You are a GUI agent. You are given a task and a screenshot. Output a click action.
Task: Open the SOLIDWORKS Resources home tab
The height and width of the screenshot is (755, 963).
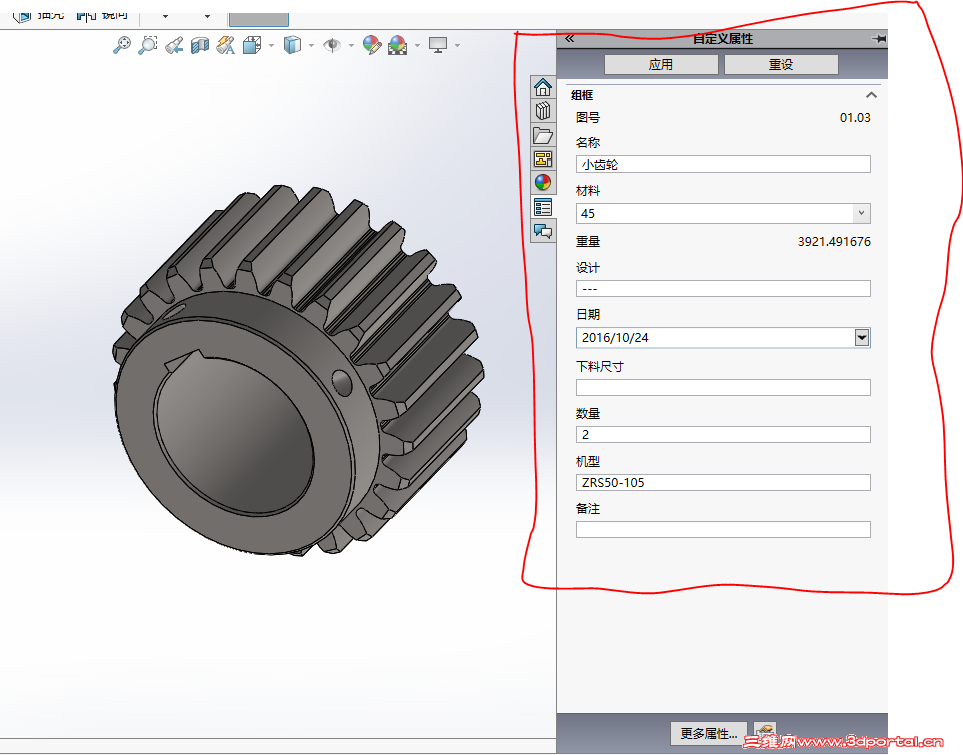[x=543, y=87]
